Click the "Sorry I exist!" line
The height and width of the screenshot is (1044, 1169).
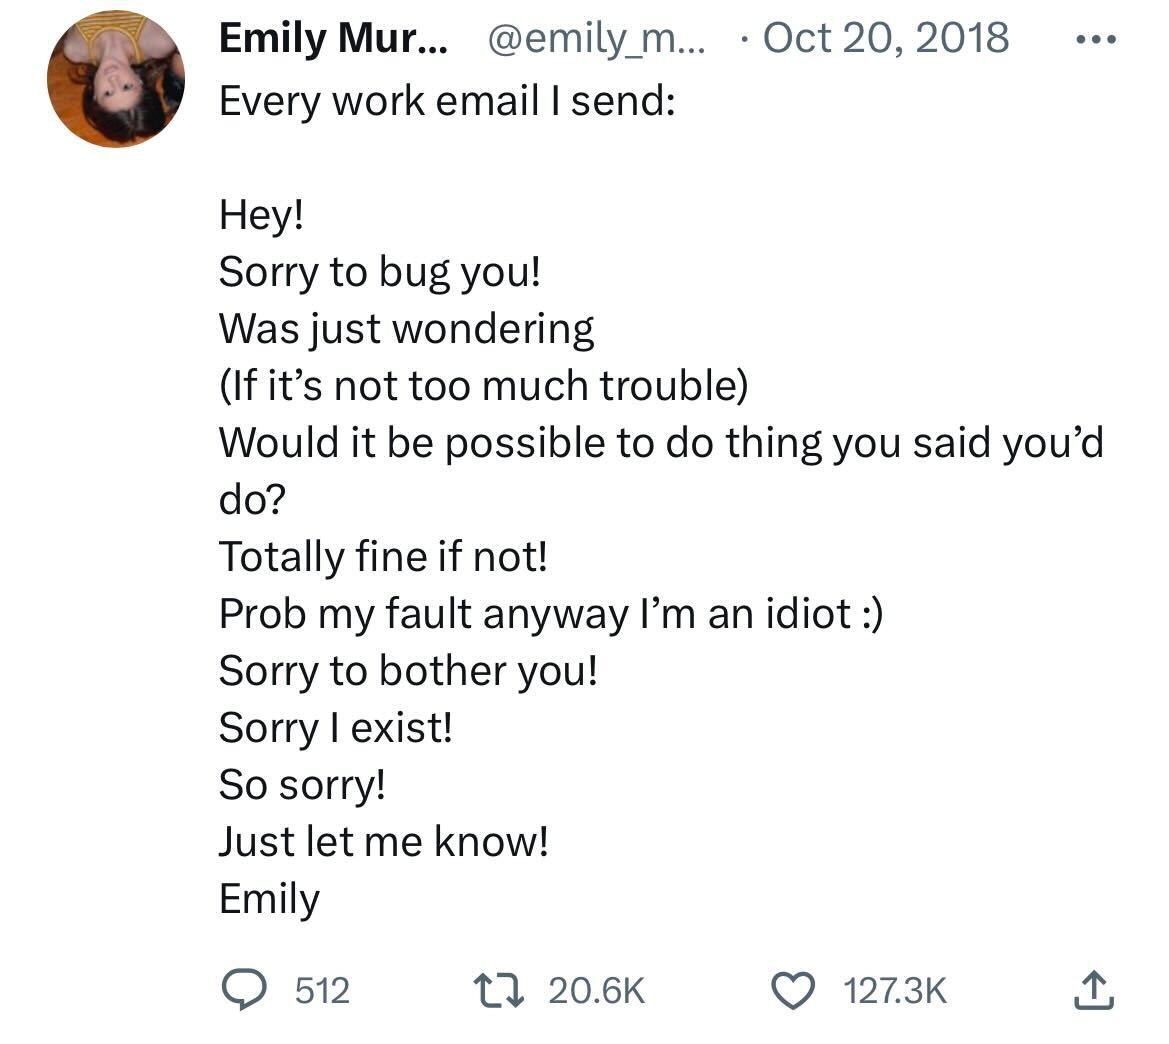(x=336, y=728)
